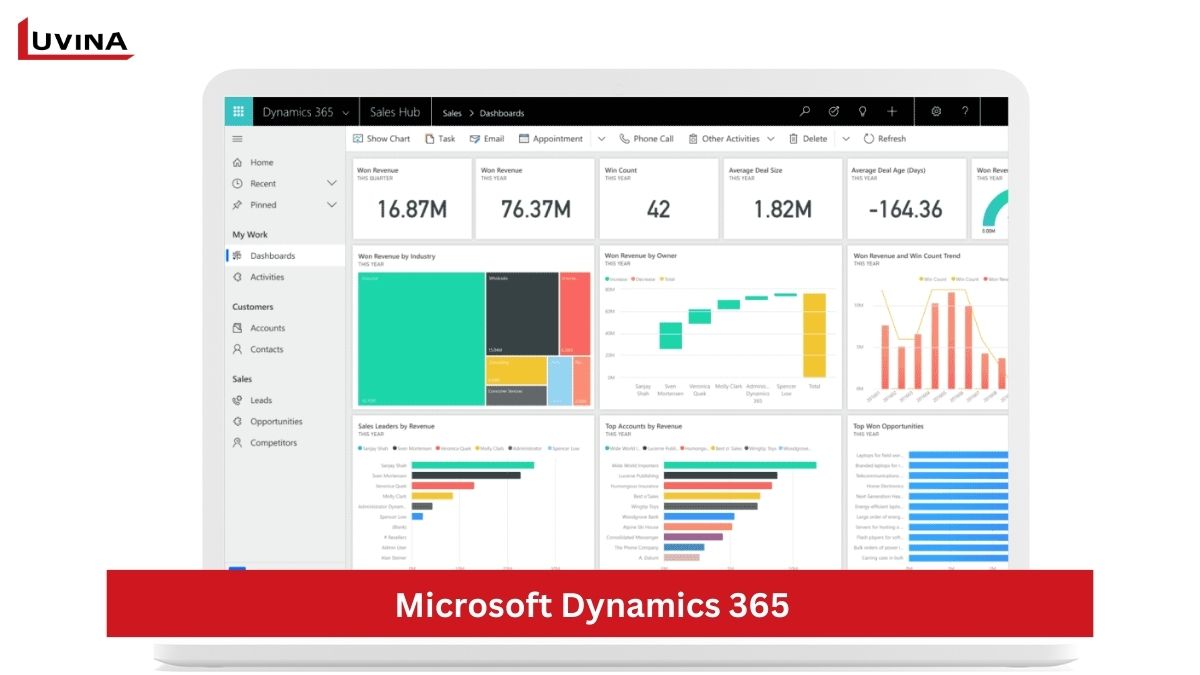Collapse sidebar with the hamburger icon
This screenshot has width=1200, height=675.
pyautogui.click(x=238, y=139)
